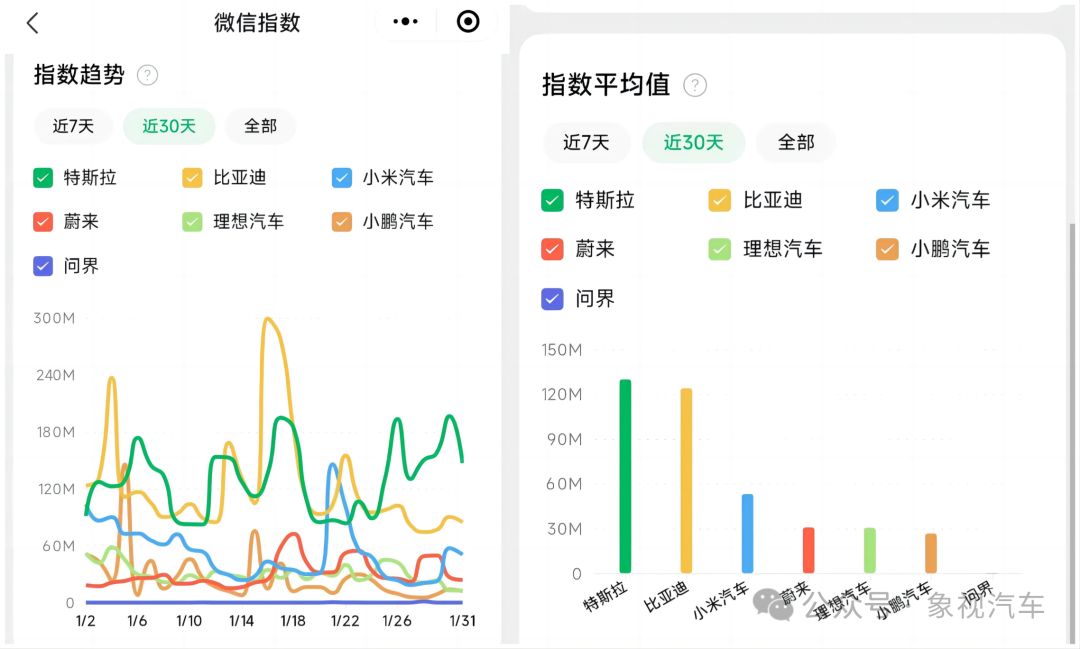Open the 指数趋势 help question mark
This screenshot has height=649, width=1080.
(146, 75)
